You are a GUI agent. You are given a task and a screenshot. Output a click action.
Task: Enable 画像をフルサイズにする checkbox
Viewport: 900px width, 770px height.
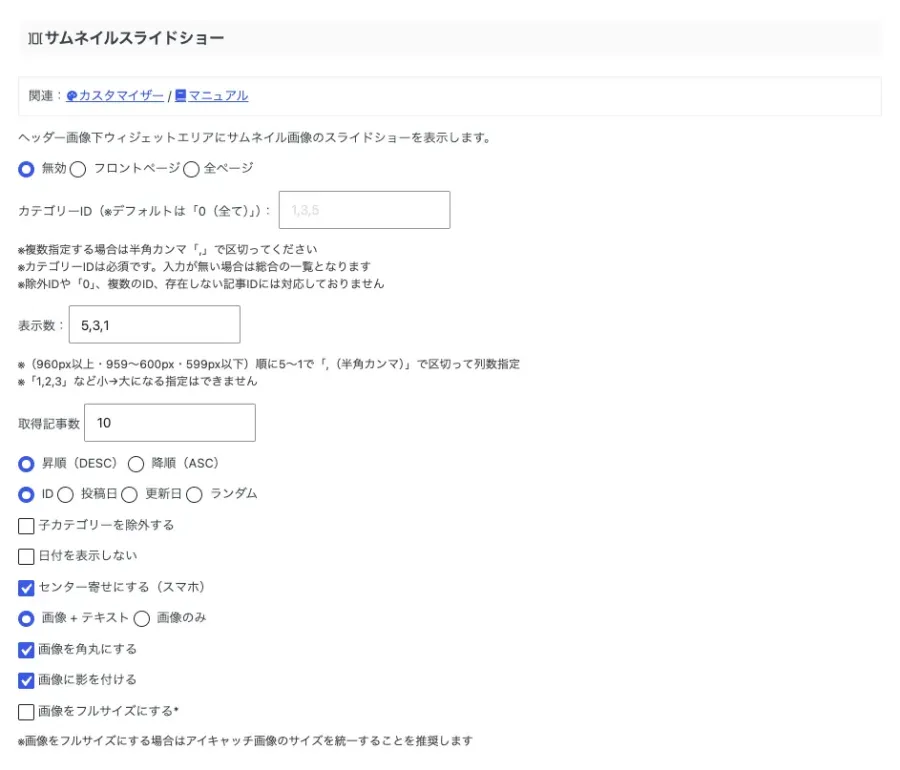[26, 711]
